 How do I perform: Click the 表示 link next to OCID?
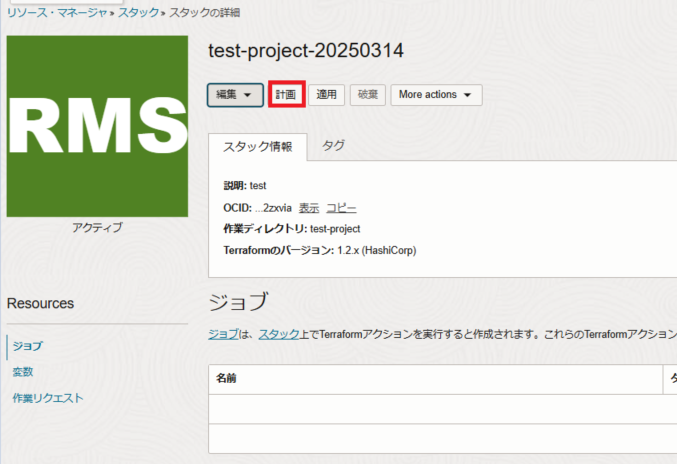pyautogui.click(x=309, y=208)
